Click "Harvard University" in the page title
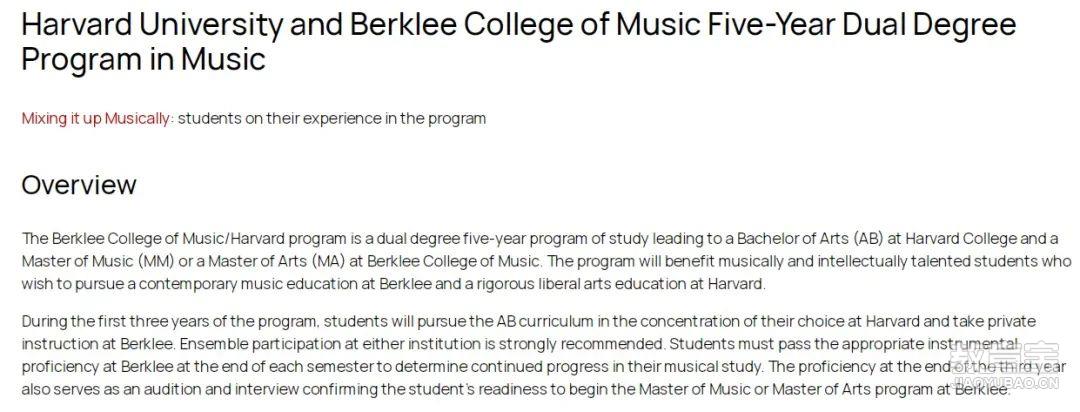1080x412 pixels. tap(152, 25)
